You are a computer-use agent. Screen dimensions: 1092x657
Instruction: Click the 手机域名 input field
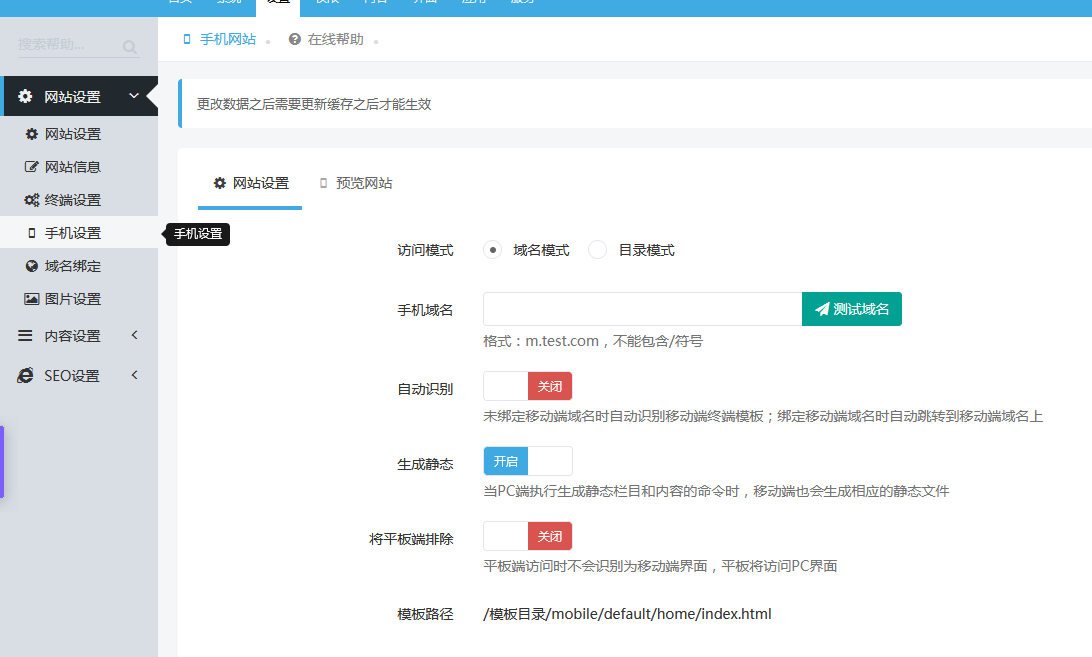642,309
